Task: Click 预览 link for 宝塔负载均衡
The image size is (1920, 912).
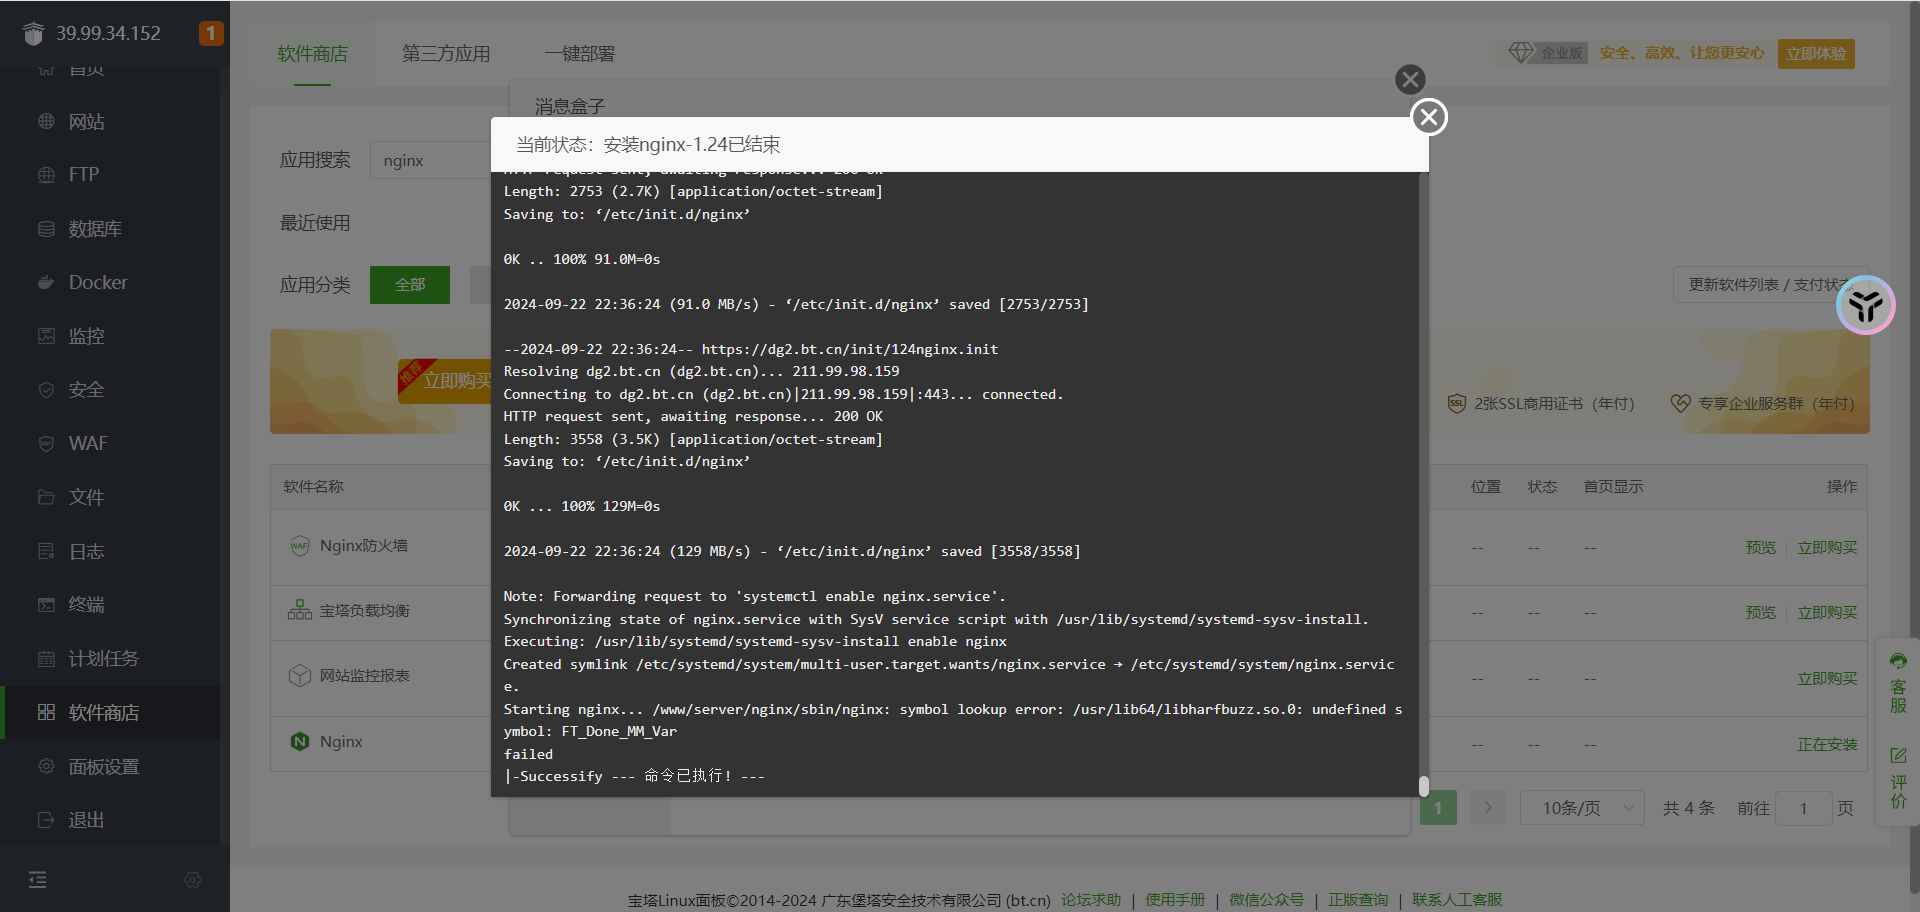Action: (1761, 613)
